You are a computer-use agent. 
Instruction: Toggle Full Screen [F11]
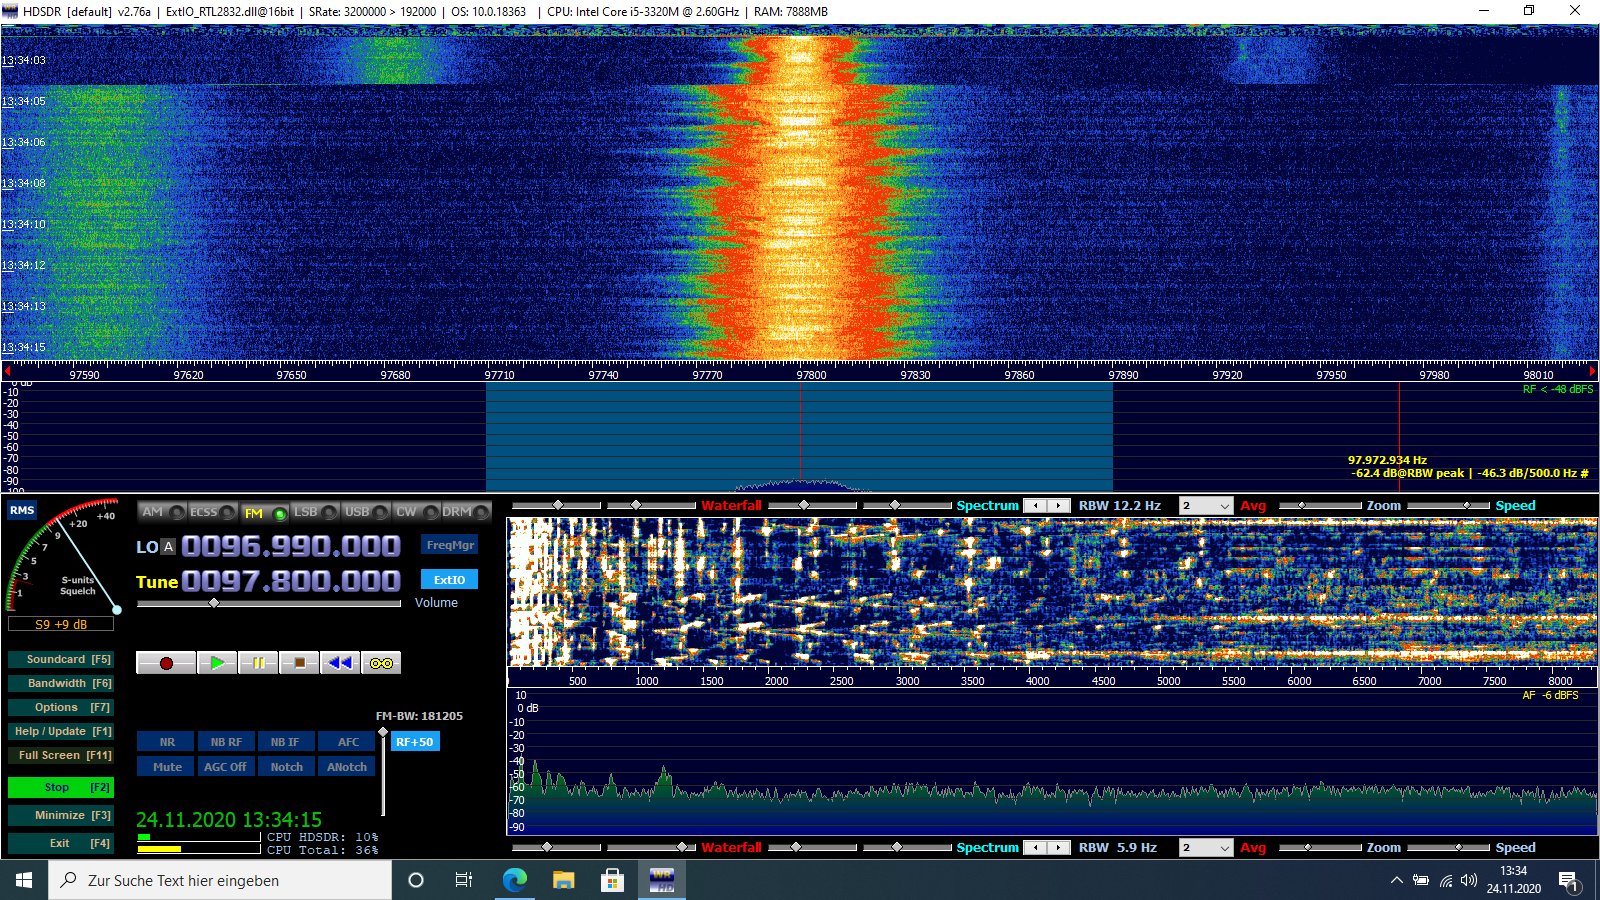pos(61,756)
